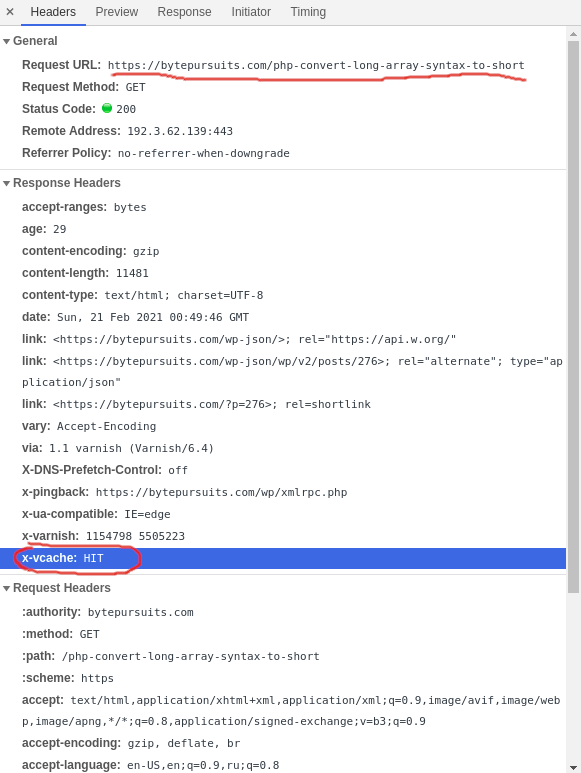
Task: Select the content-length header value
Action: [x=132, y=273]
